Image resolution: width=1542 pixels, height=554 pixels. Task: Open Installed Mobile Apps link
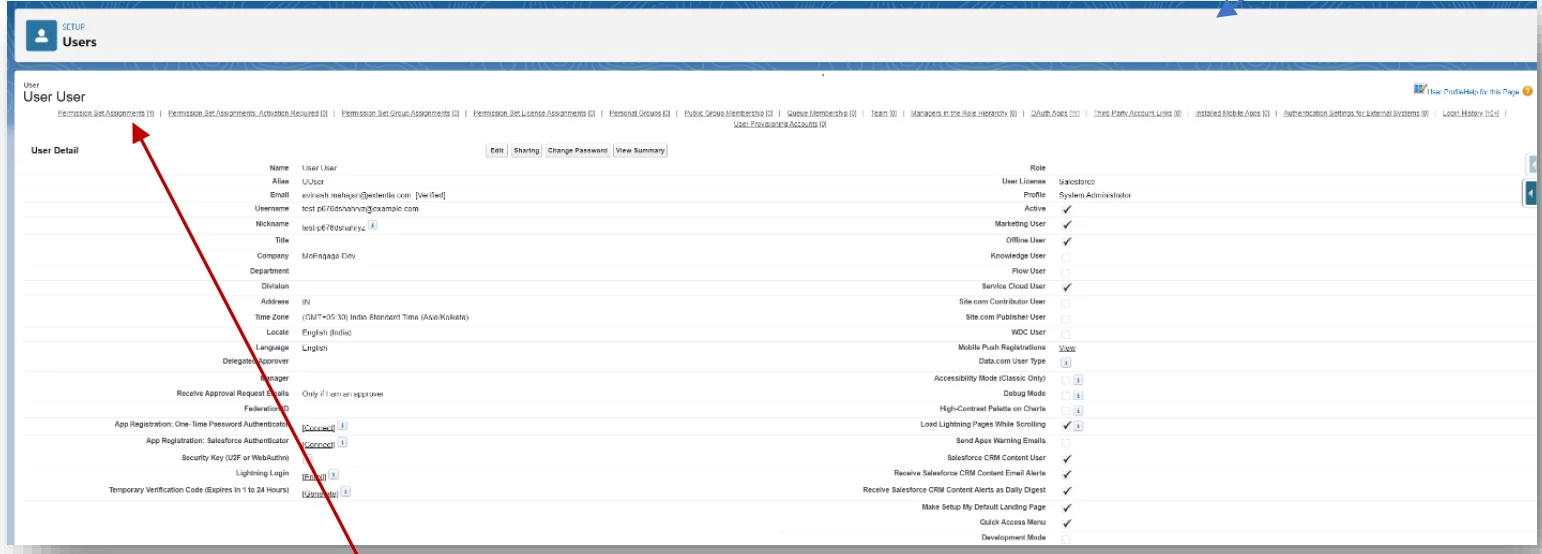tap(1232, 113)
